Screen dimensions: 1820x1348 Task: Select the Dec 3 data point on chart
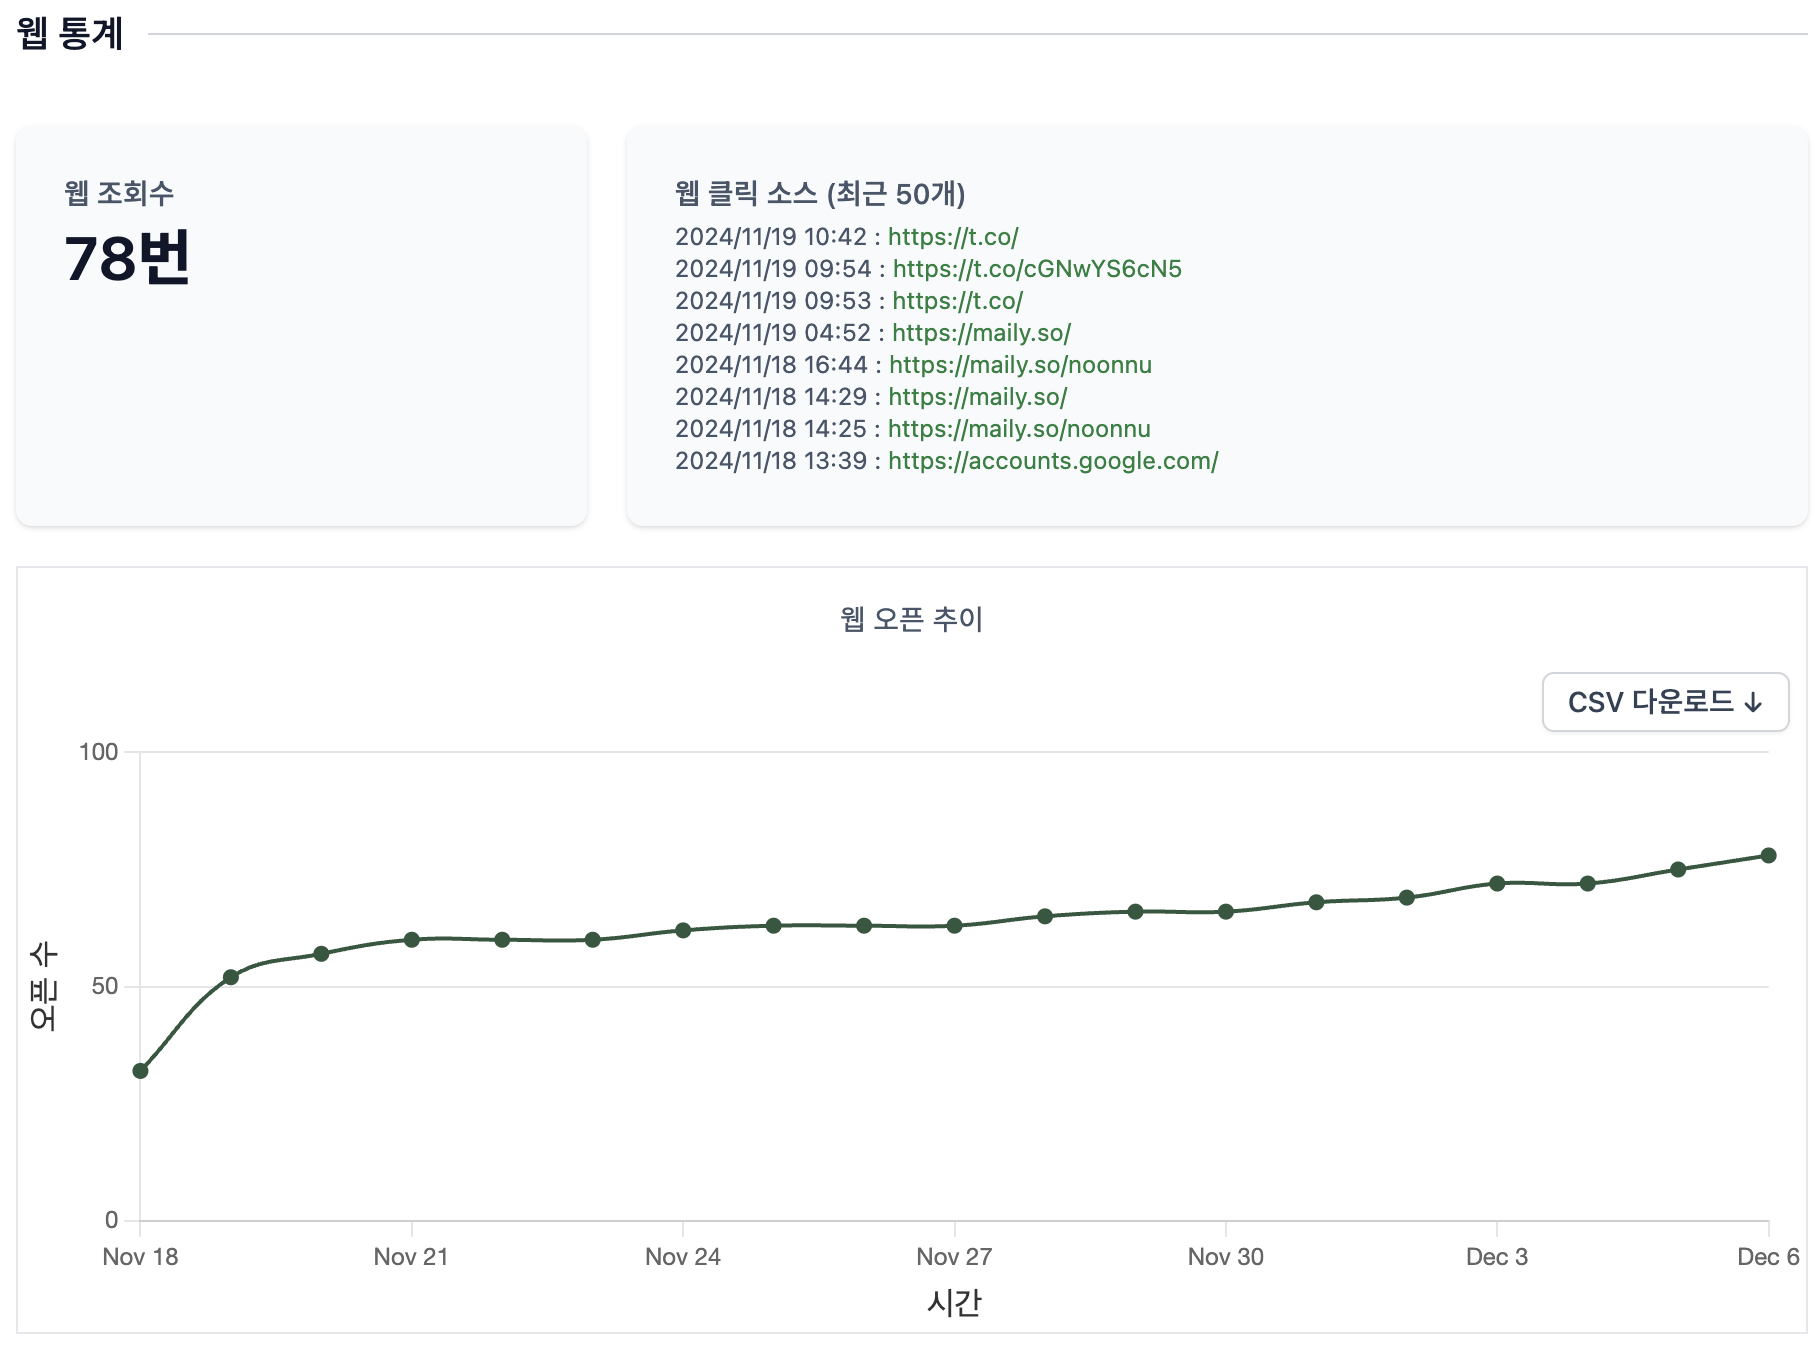coord(1497,884)
